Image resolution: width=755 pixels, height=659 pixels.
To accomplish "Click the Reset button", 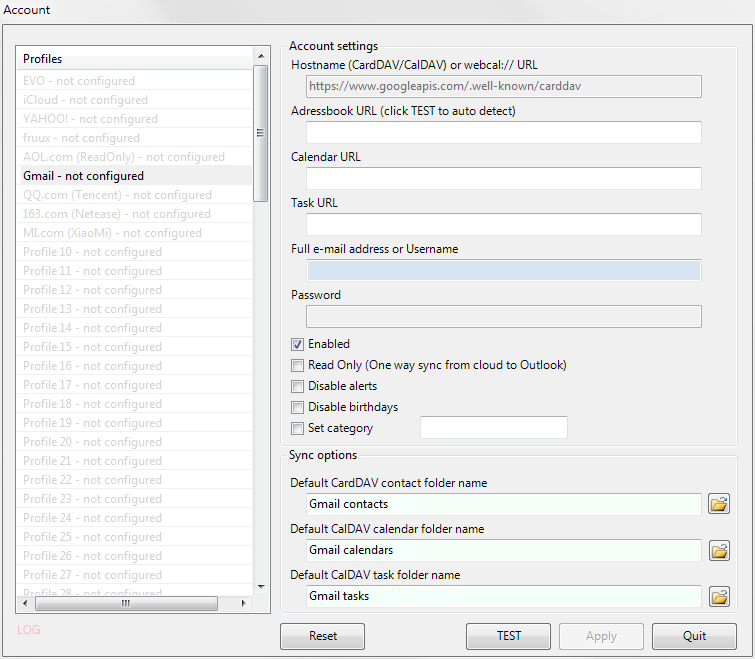I will point(322,636).
